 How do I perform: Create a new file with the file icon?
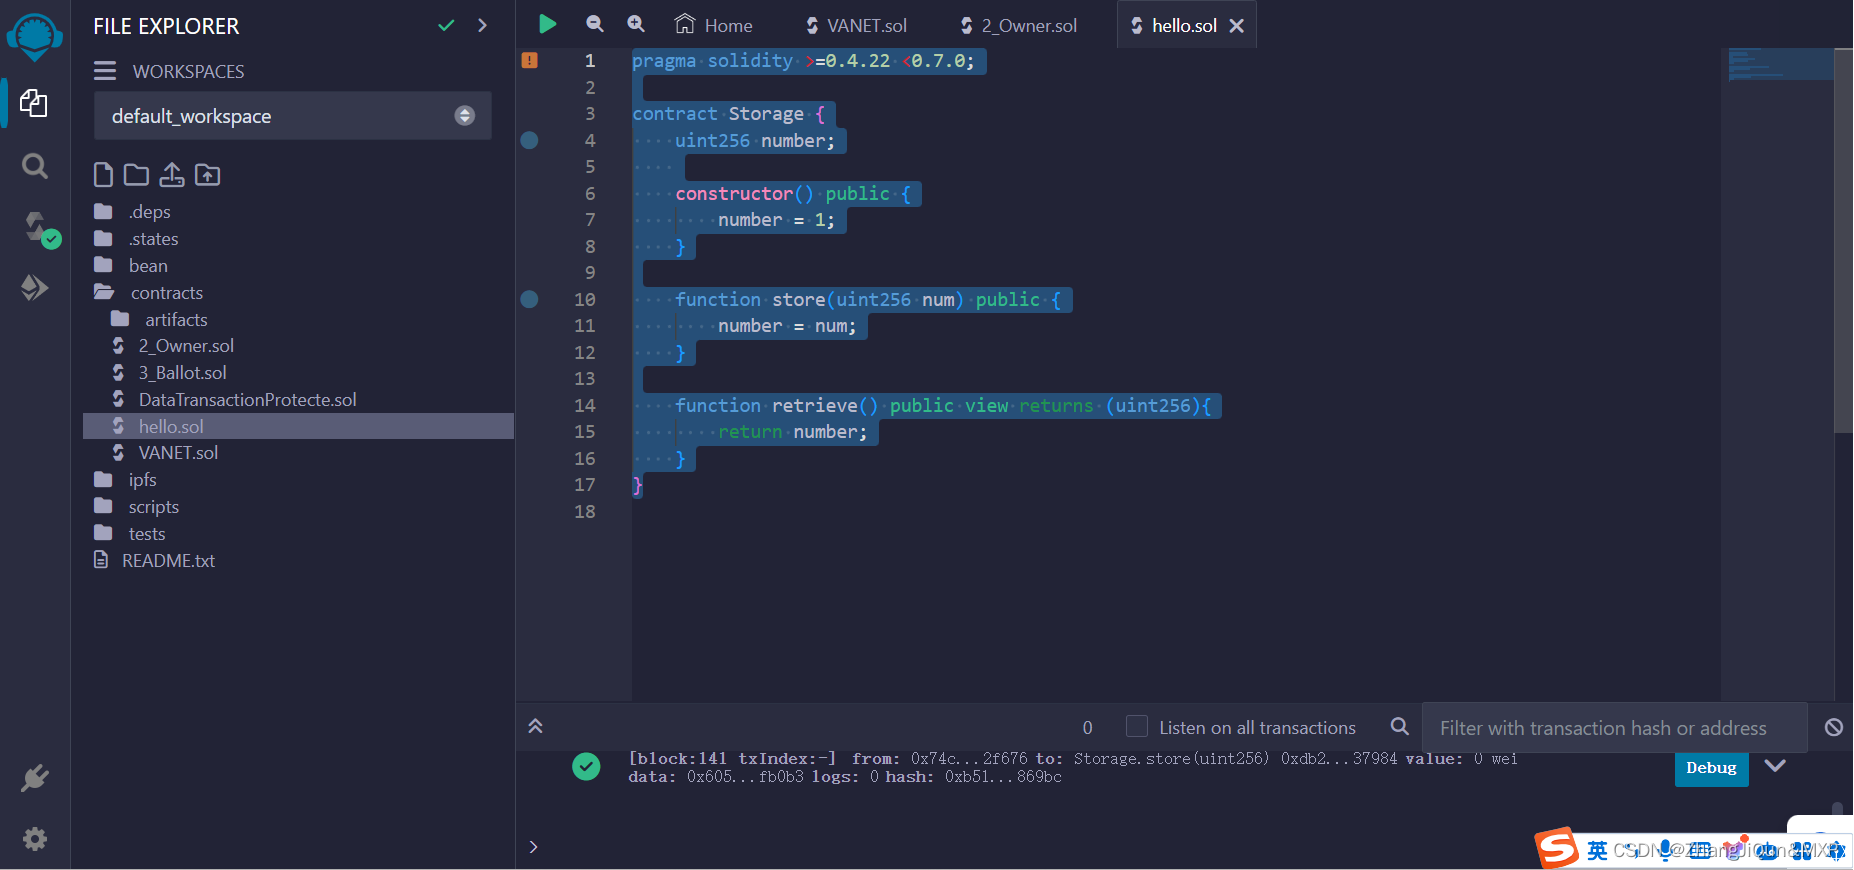(103, 175)
